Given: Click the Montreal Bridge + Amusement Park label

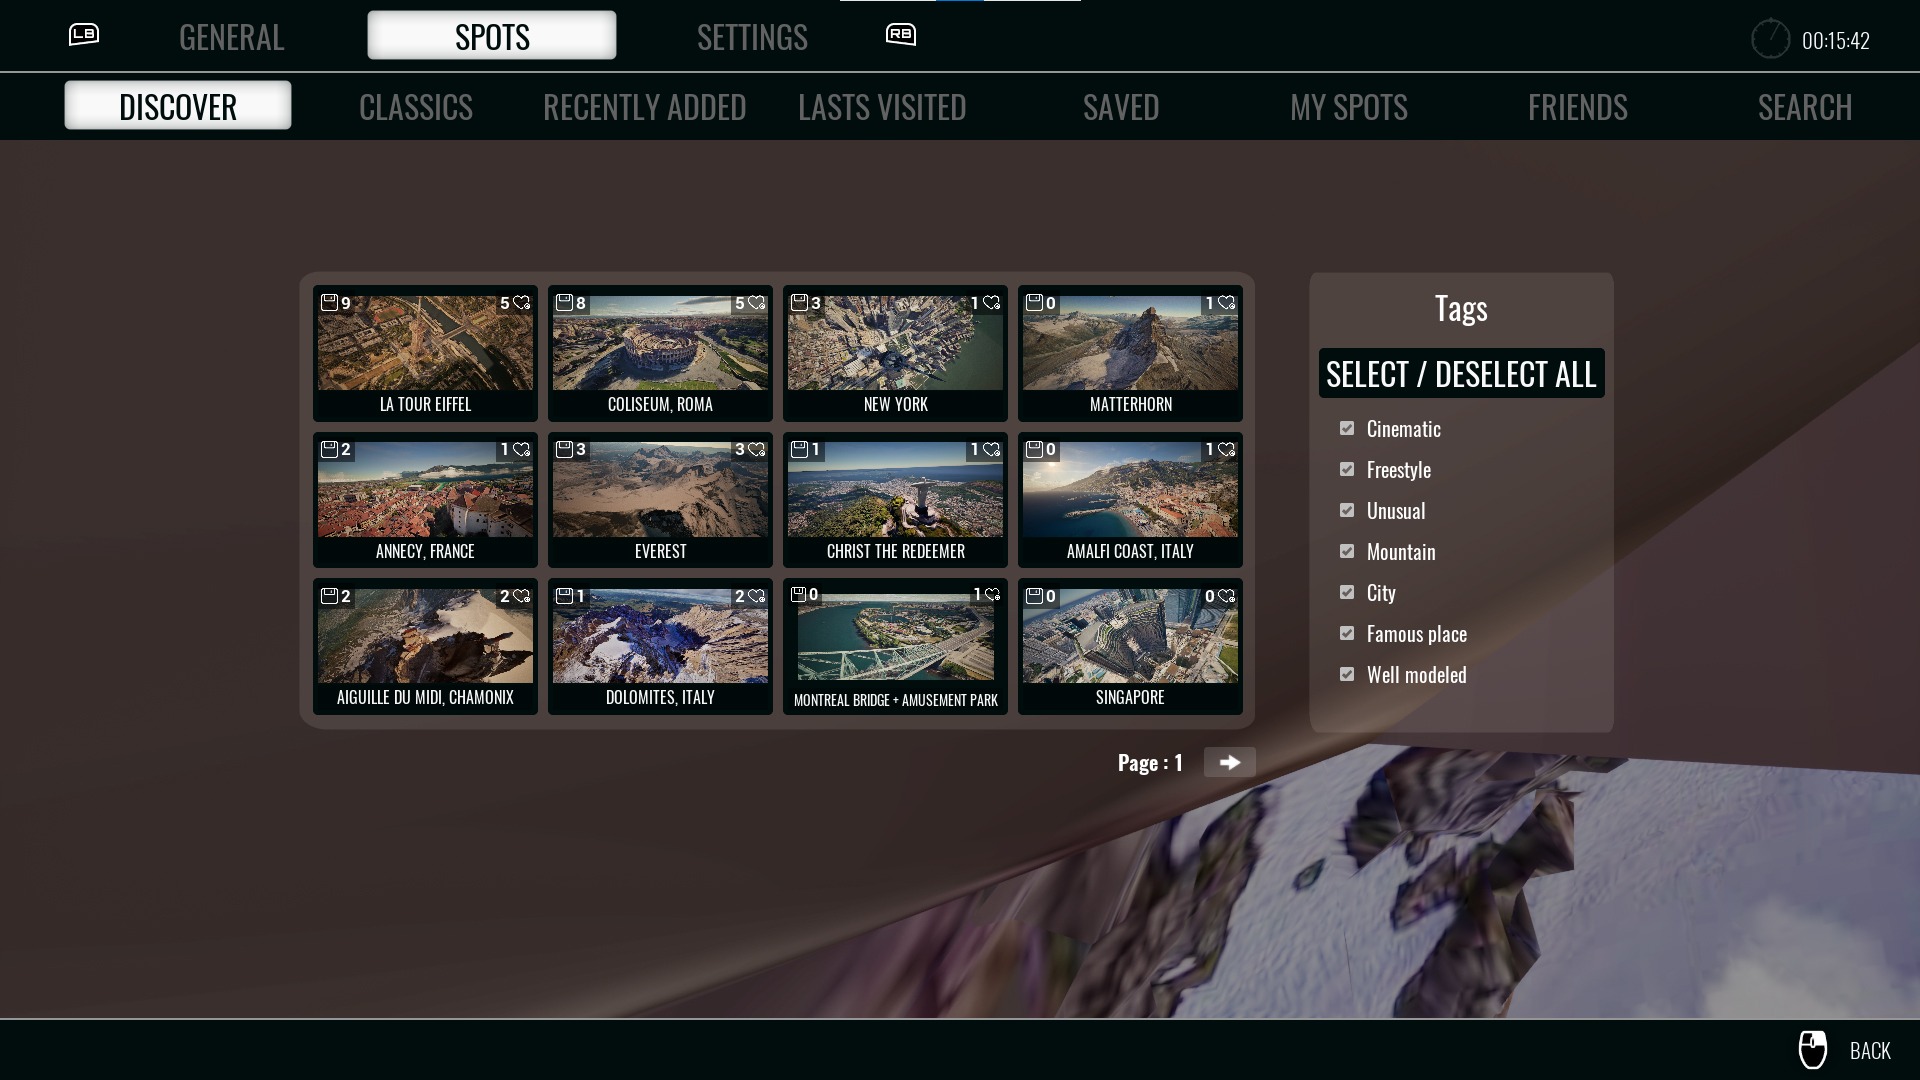Looking at the screenshot, I should pyautogui.click(x=895, y=700).
